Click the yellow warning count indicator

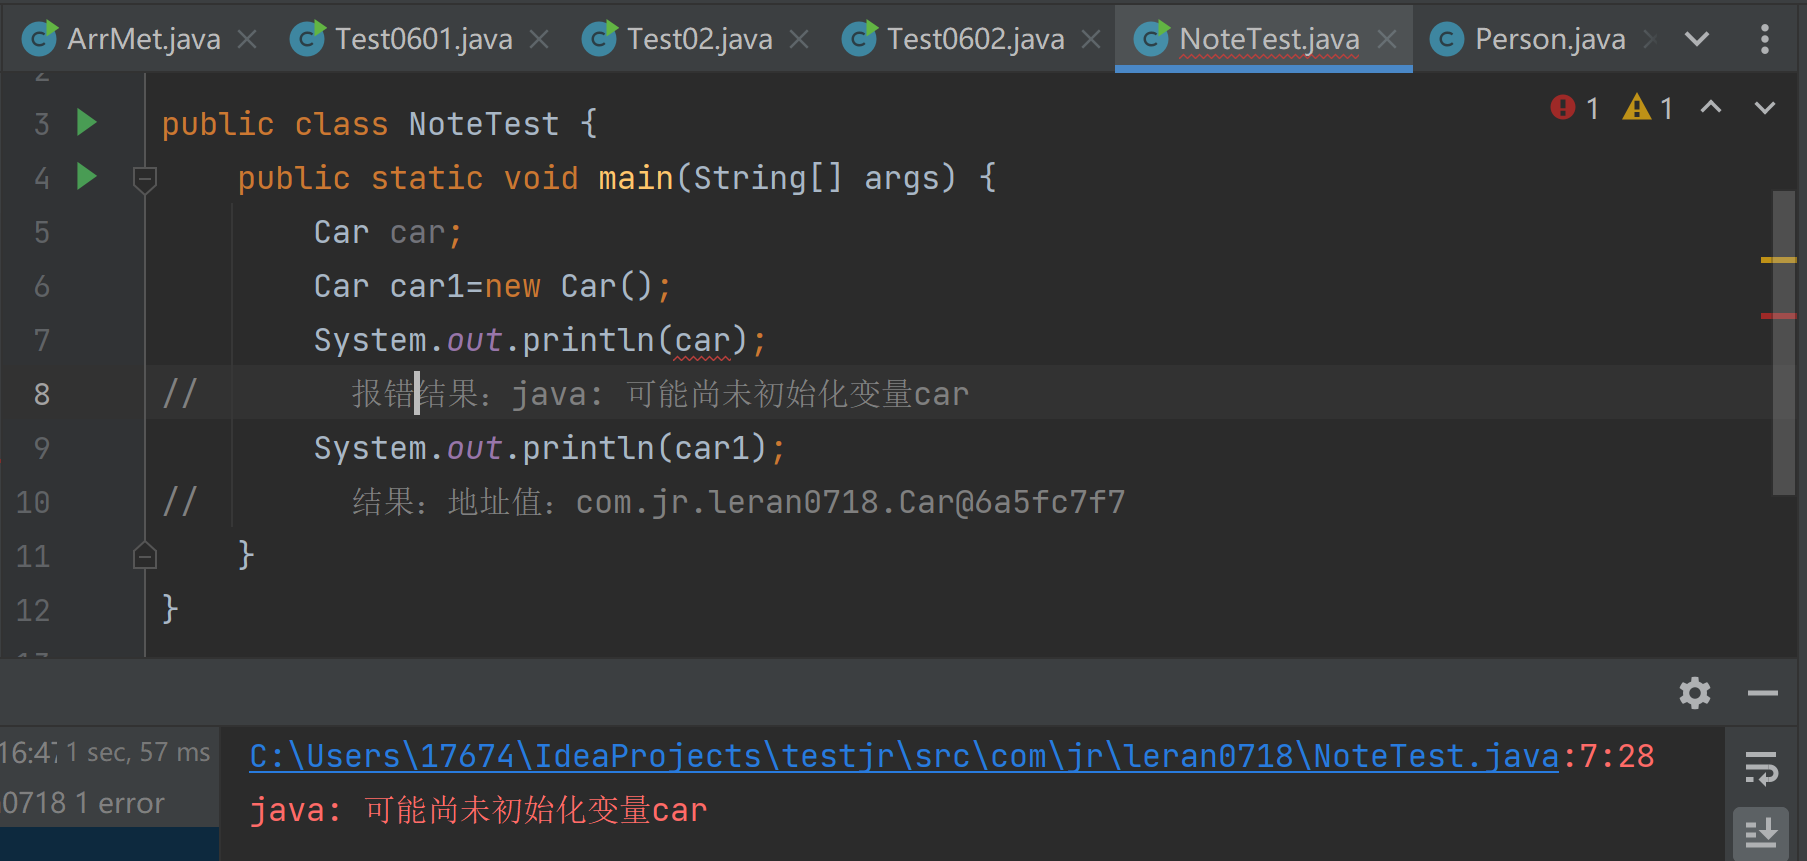[x=1648, y=107]
